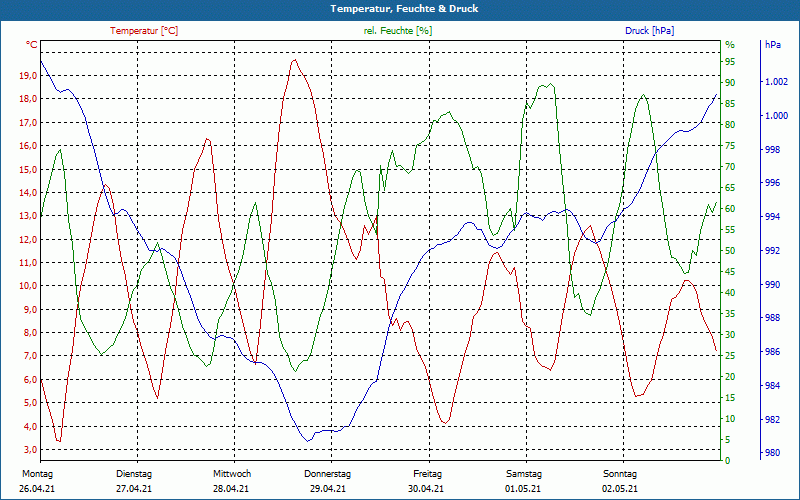This screenshot has height=500, width=800.
Task: Click the green humidity peak on Samstag
Action: coord(551,84)
